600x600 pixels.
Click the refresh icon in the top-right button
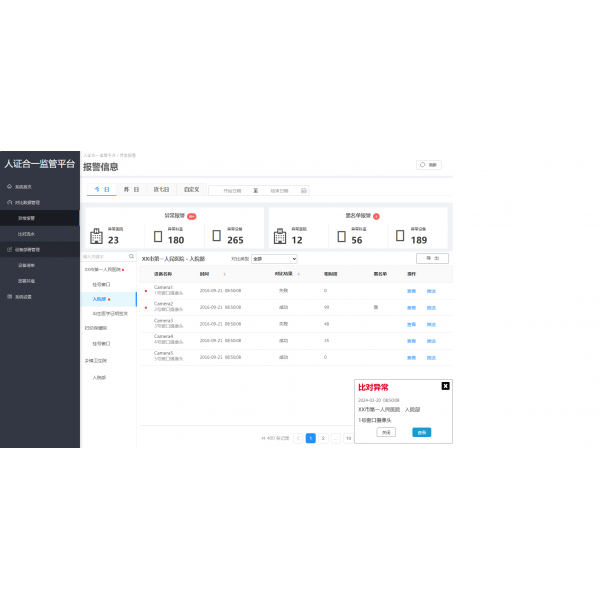(422, 165)
